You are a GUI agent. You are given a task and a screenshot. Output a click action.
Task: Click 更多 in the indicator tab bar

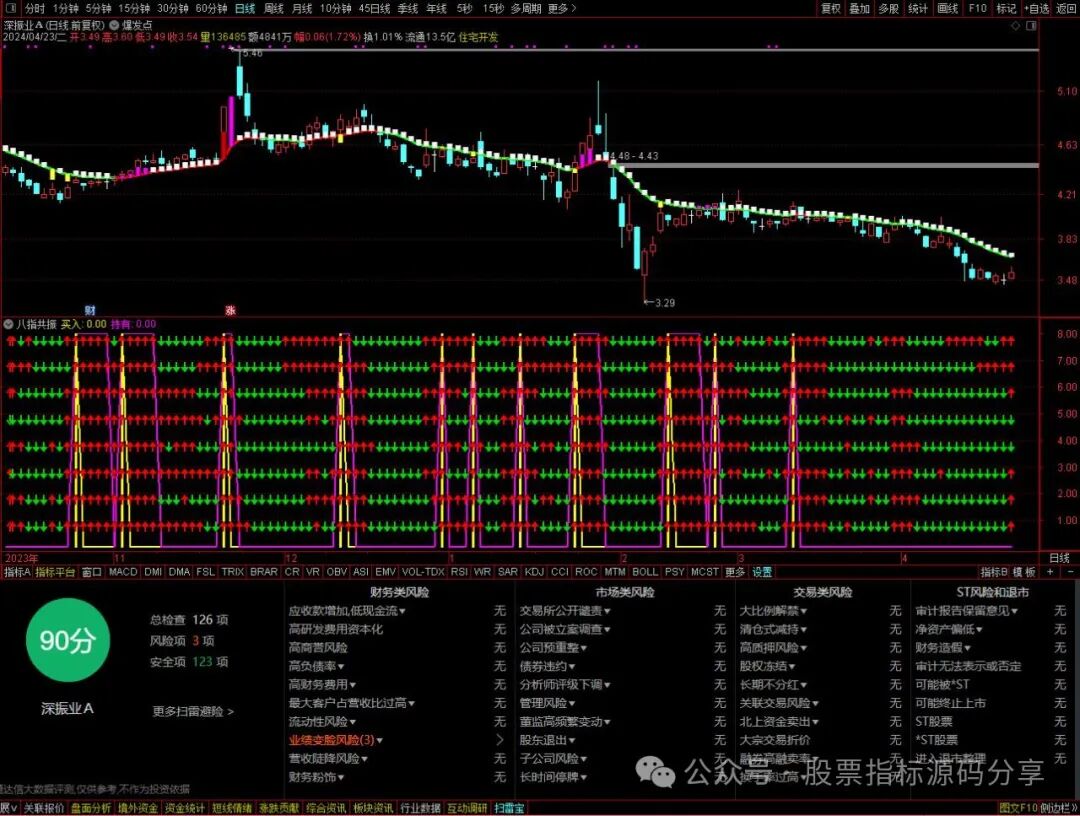[735, 572]
